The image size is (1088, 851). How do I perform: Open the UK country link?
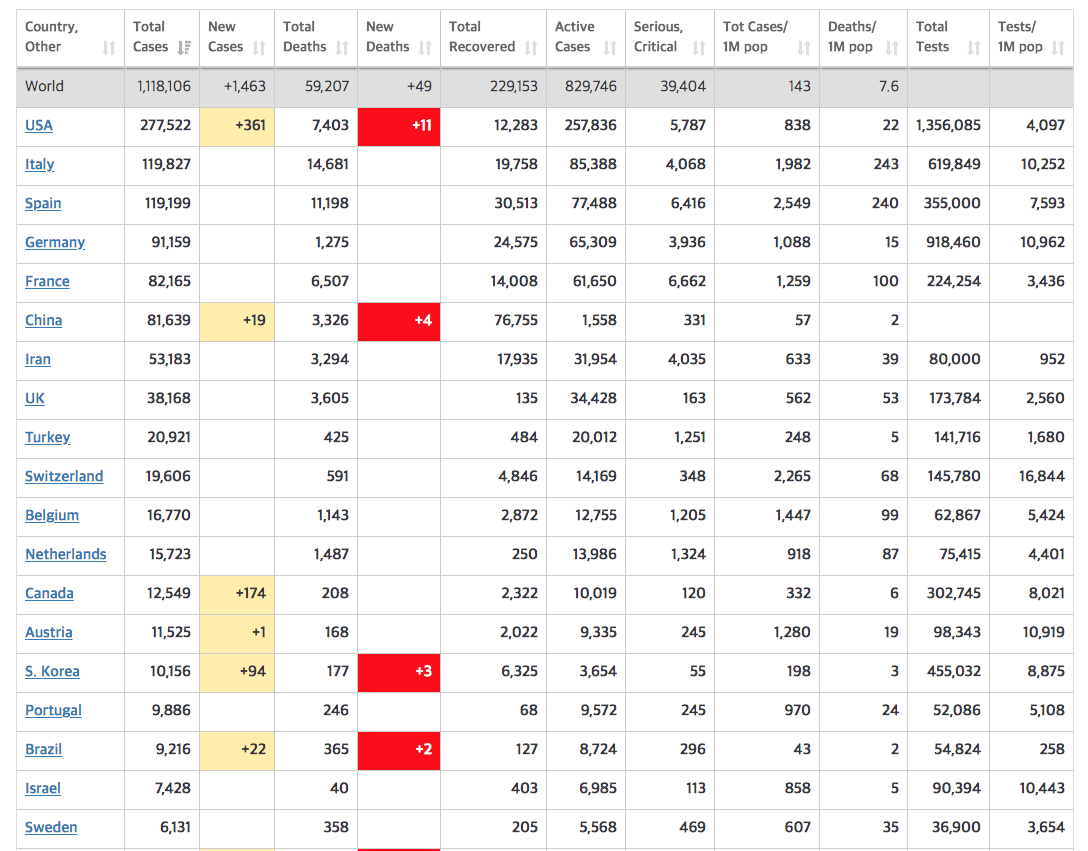pyautogui.click(x=35, y=398)
